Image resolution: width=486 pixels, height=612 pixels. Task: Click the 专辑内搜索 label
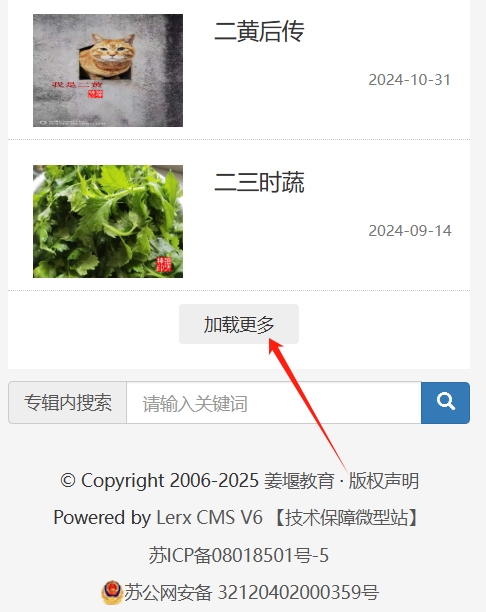click(x=68, y=403)
